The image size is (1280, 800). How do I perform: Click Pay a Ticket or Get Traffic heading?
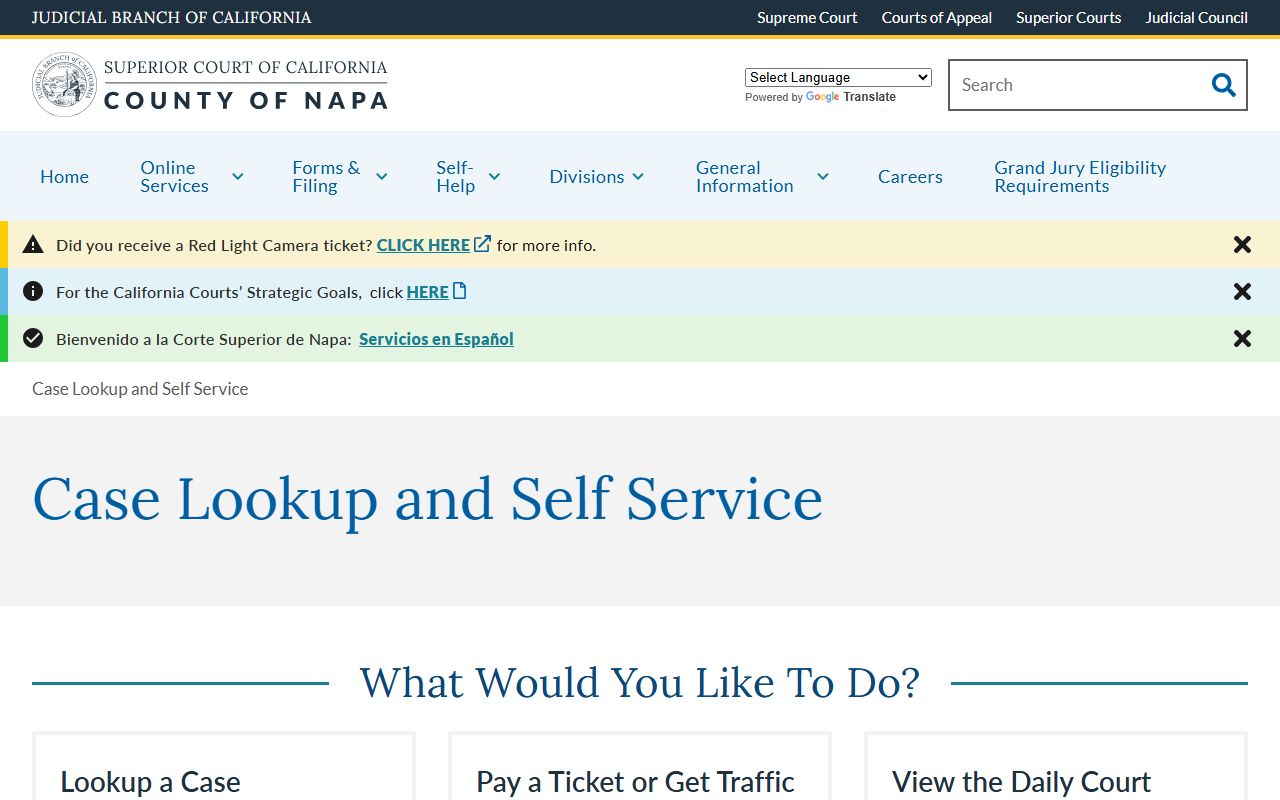coord(635,782)
